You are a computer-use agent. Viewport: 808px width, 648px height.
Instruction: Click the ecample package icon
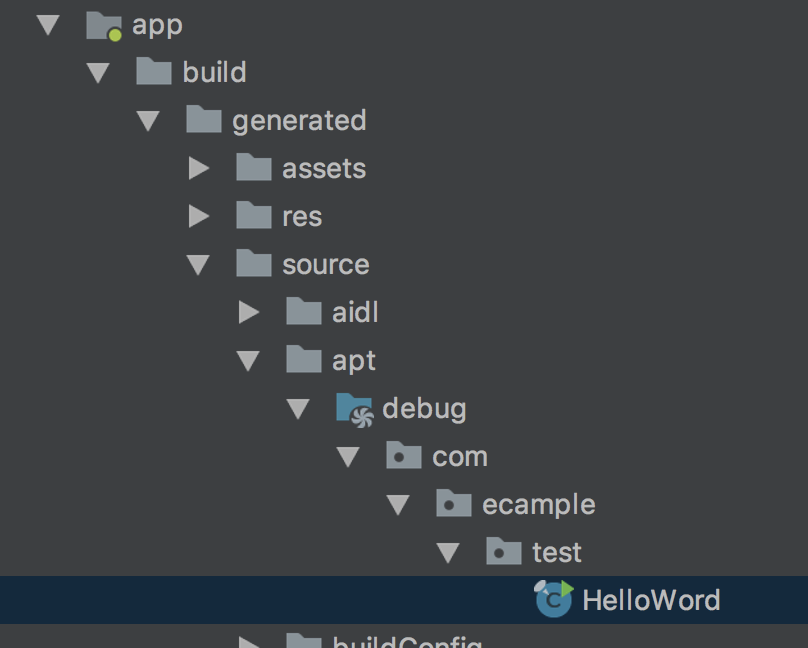[x=454, y=504]
